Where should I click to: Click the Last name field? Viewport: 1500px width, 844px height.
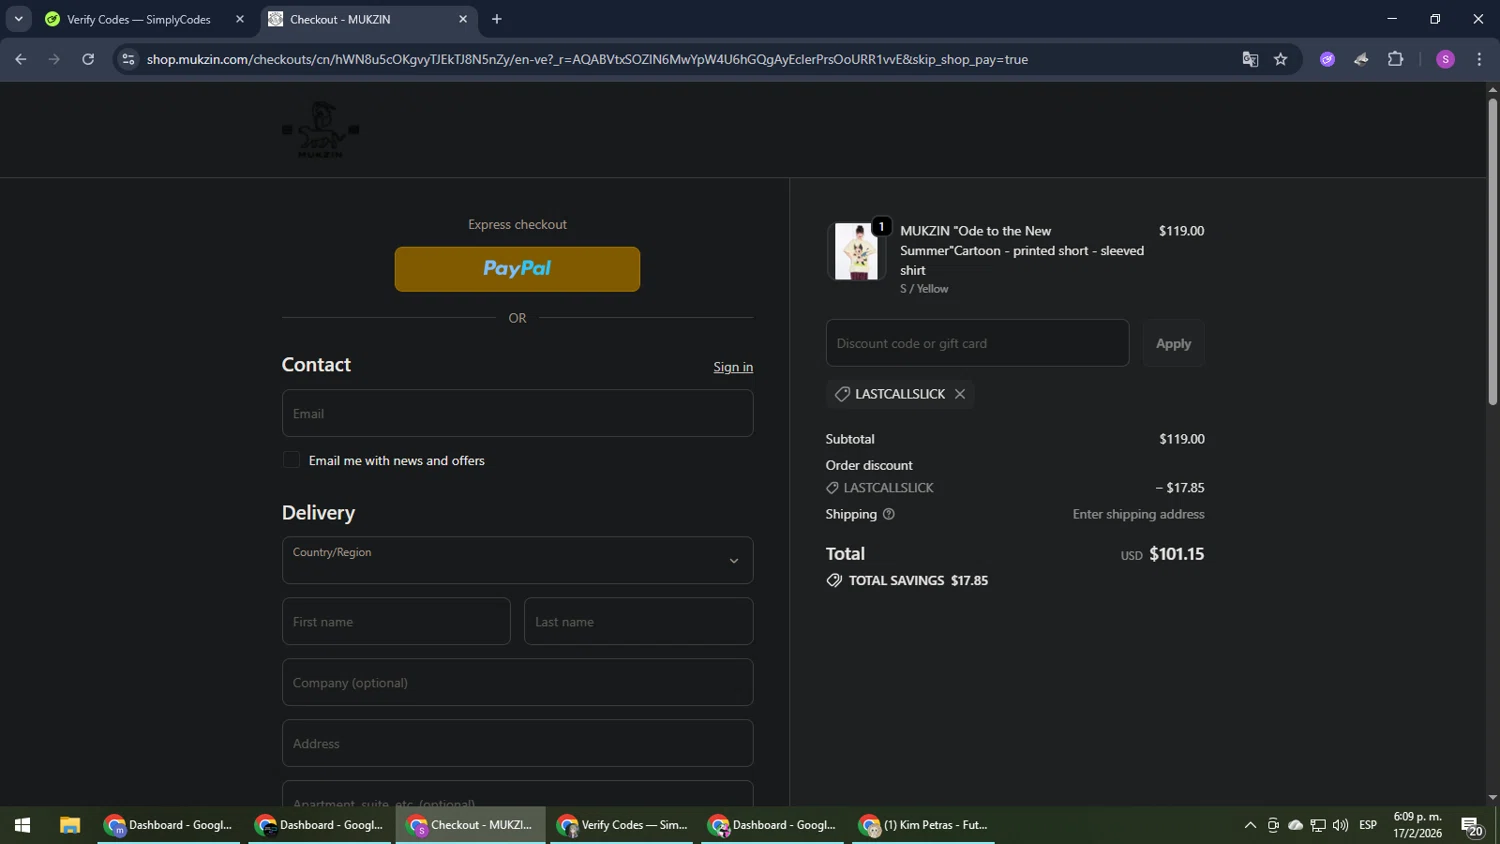[638, 621]
